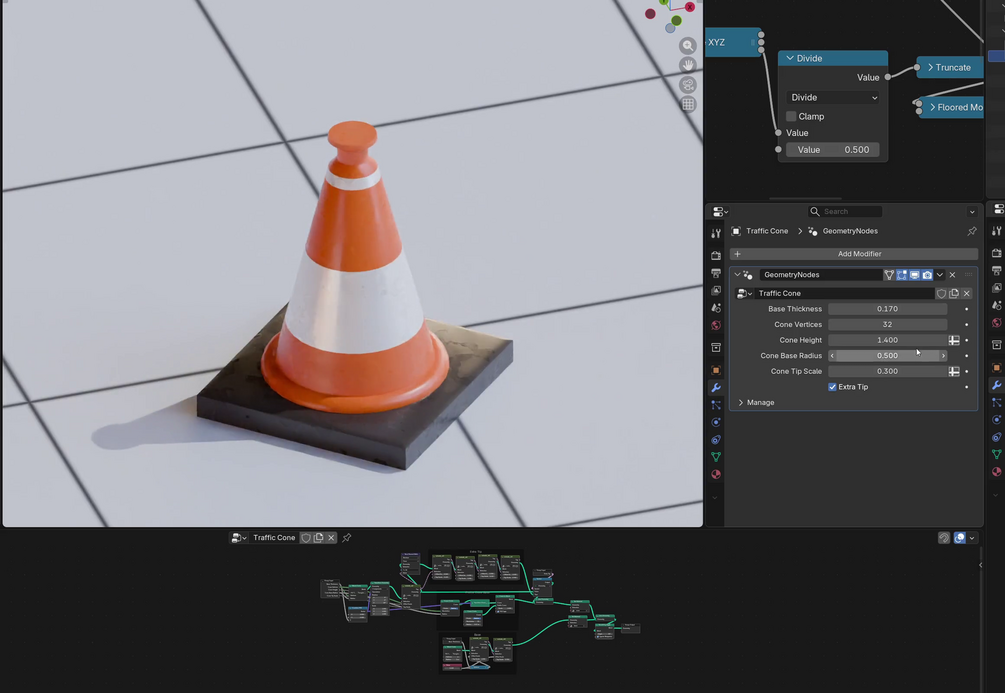Open the Render properties tab

716,256
